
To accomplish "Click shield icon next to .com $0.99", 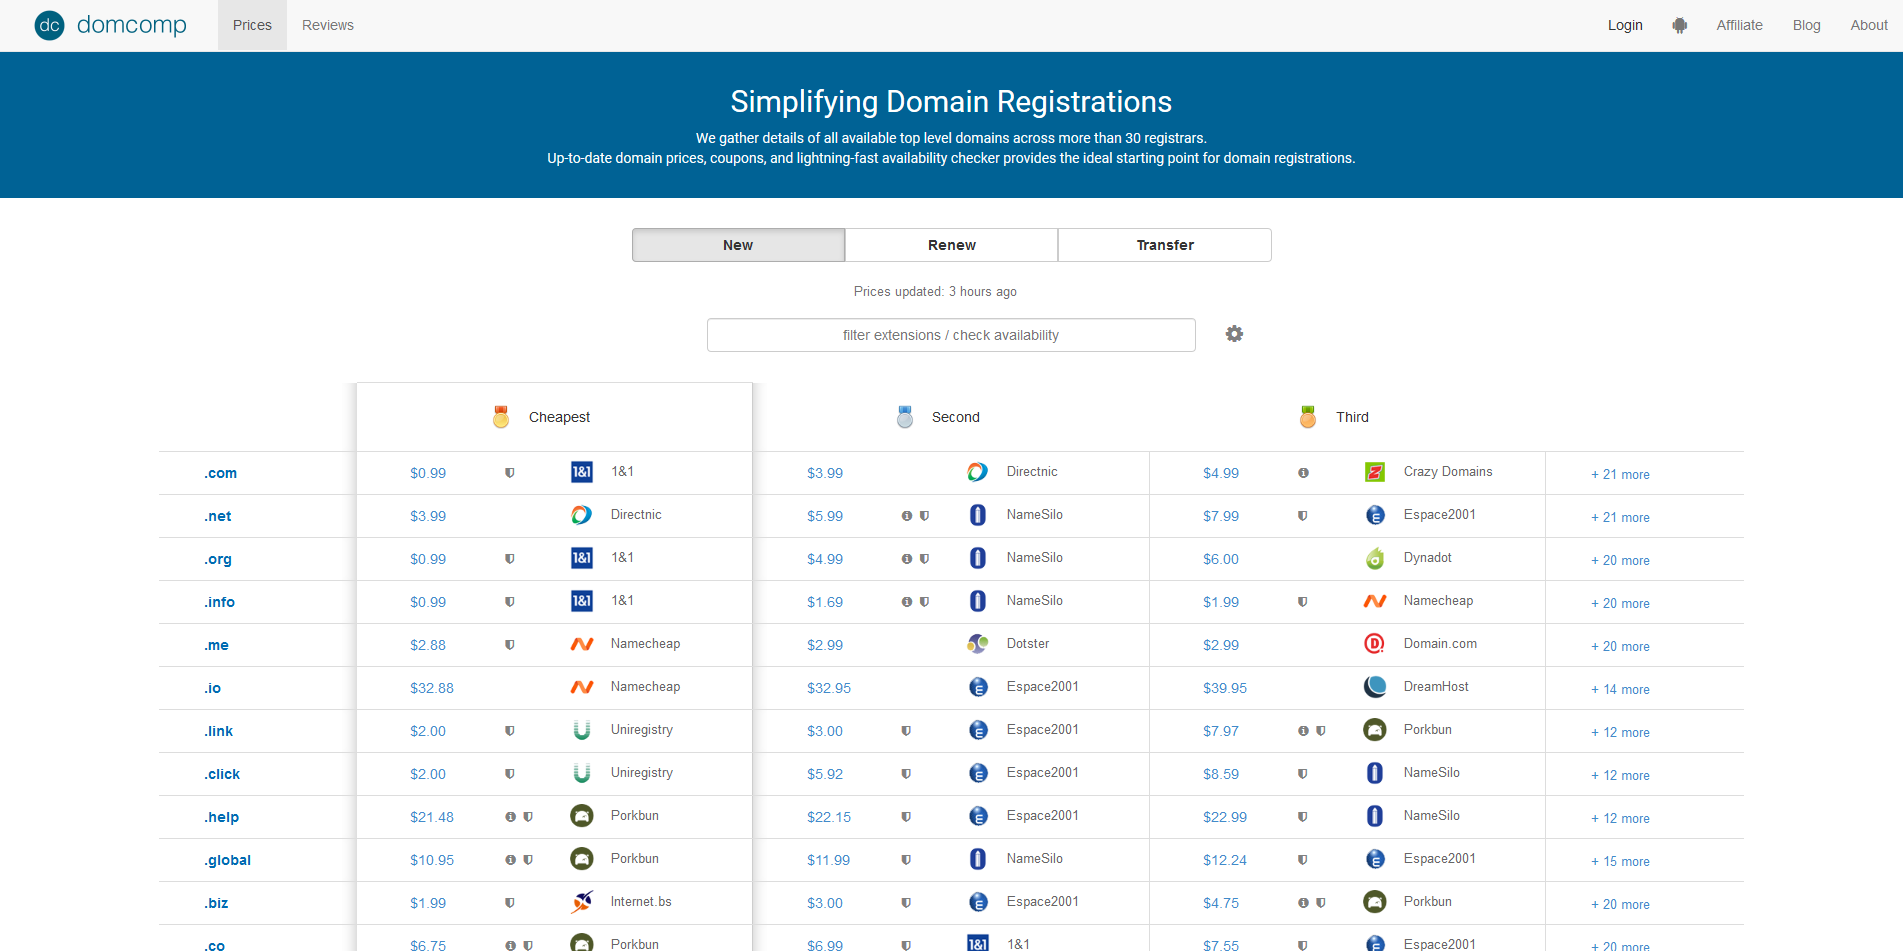I will 510,473.
